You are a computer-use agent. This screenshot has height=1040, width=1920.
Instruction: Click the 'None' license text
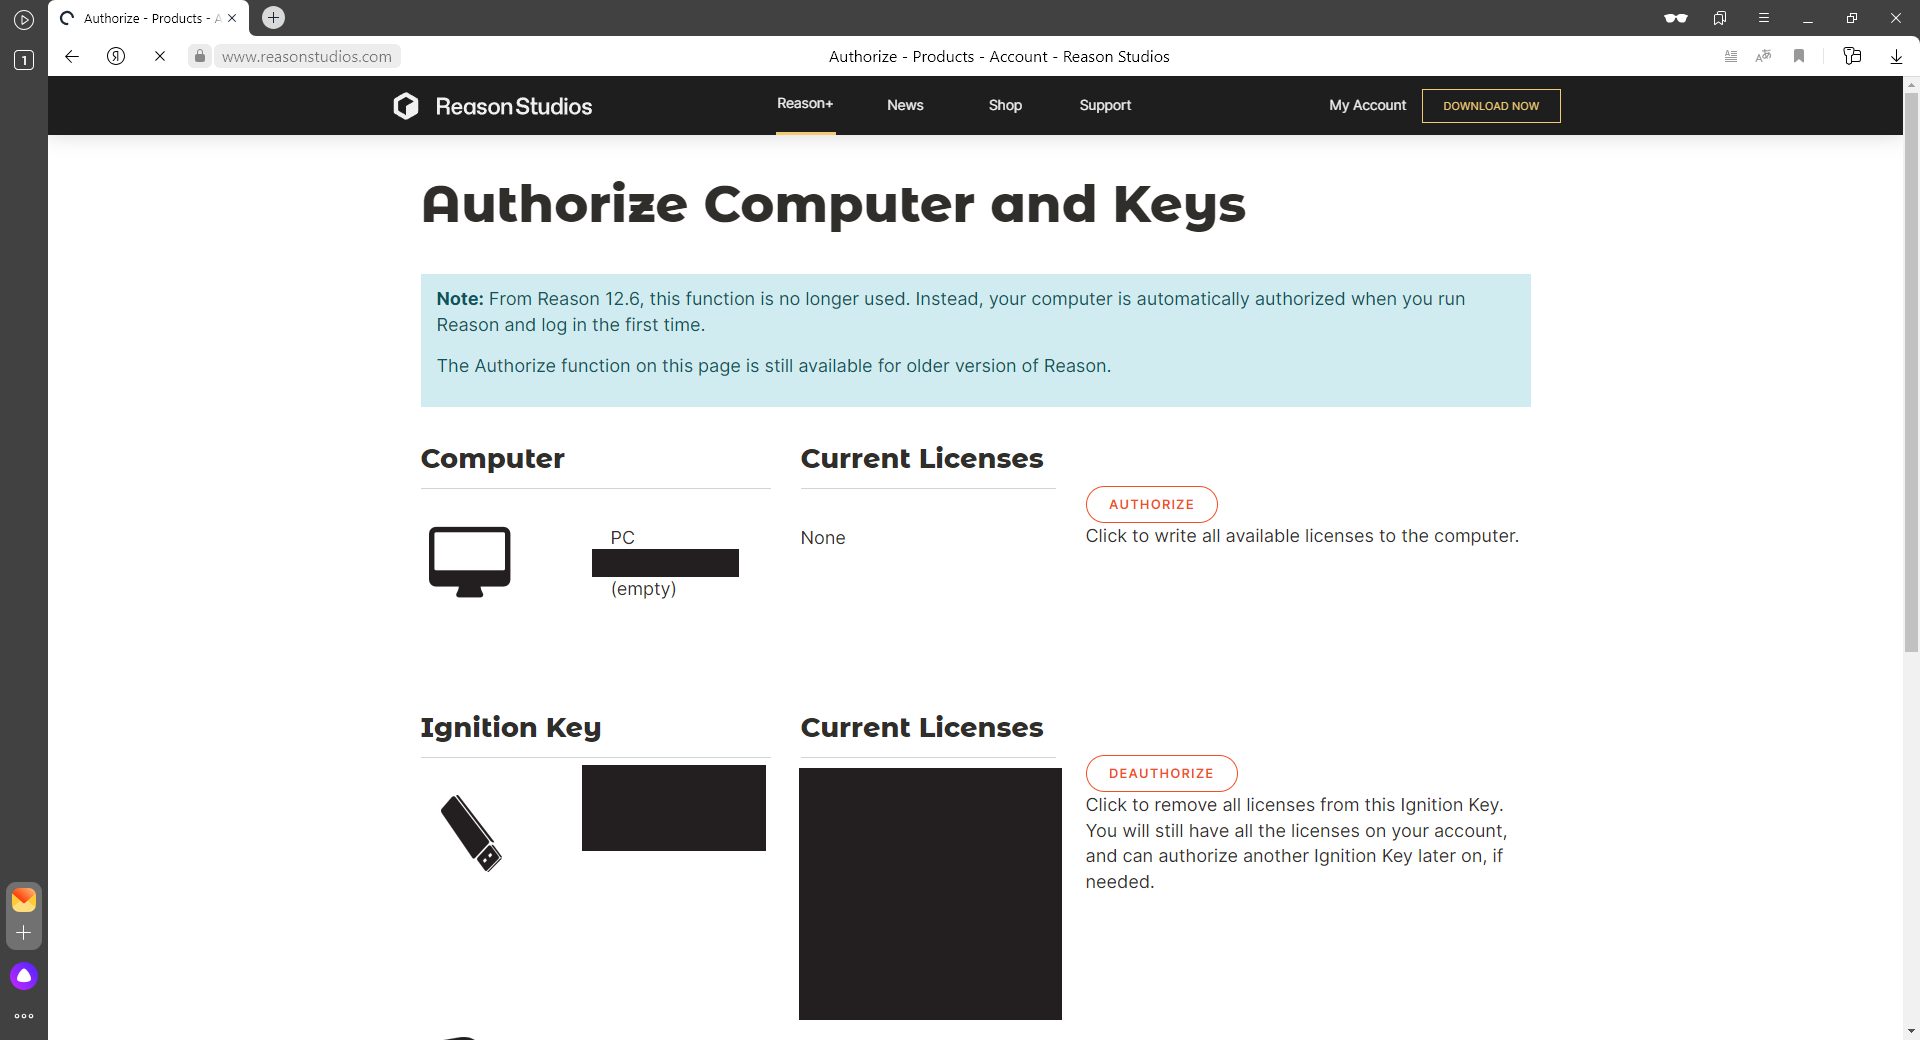coord(823,538)
